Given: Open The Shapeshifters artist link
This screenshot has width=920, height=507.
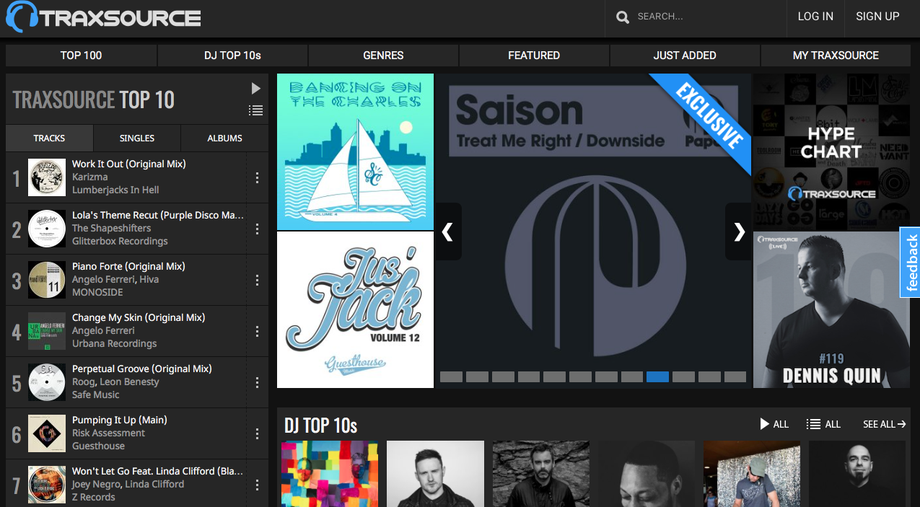Looking at the screenshot, I should click(x=111, y=228).
